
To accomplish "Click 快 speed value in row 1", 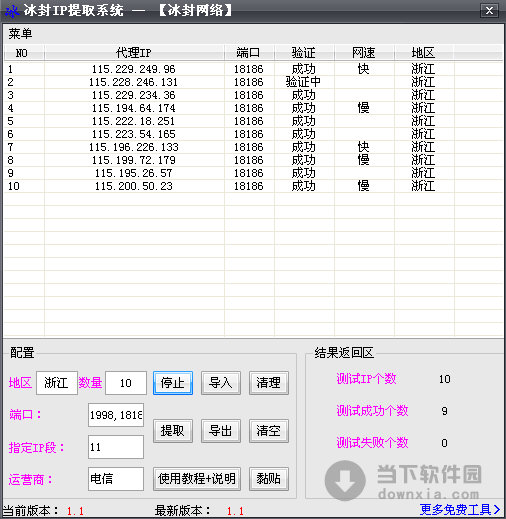I will [x=363, y=69].
